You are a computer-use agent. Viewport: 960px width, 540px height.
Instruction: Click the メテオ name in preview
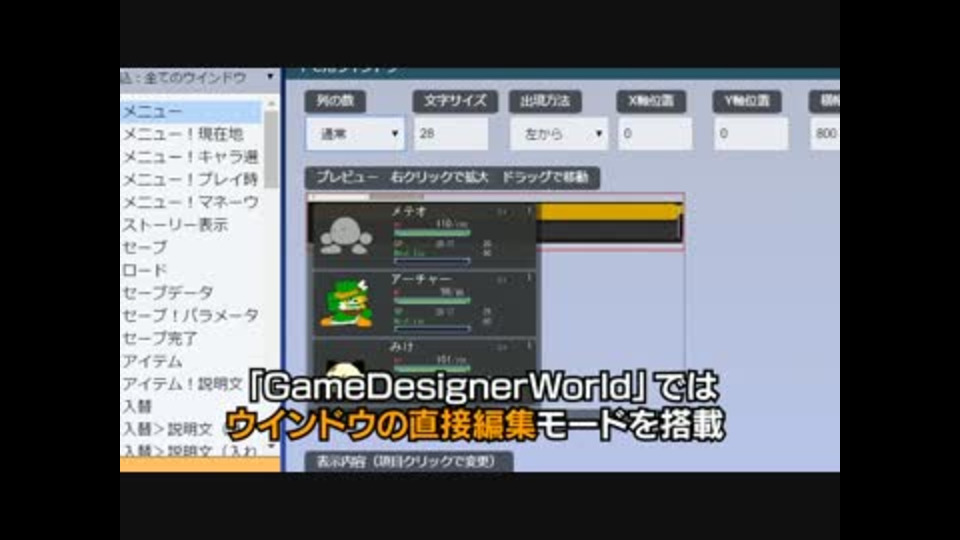pos(409,211)
